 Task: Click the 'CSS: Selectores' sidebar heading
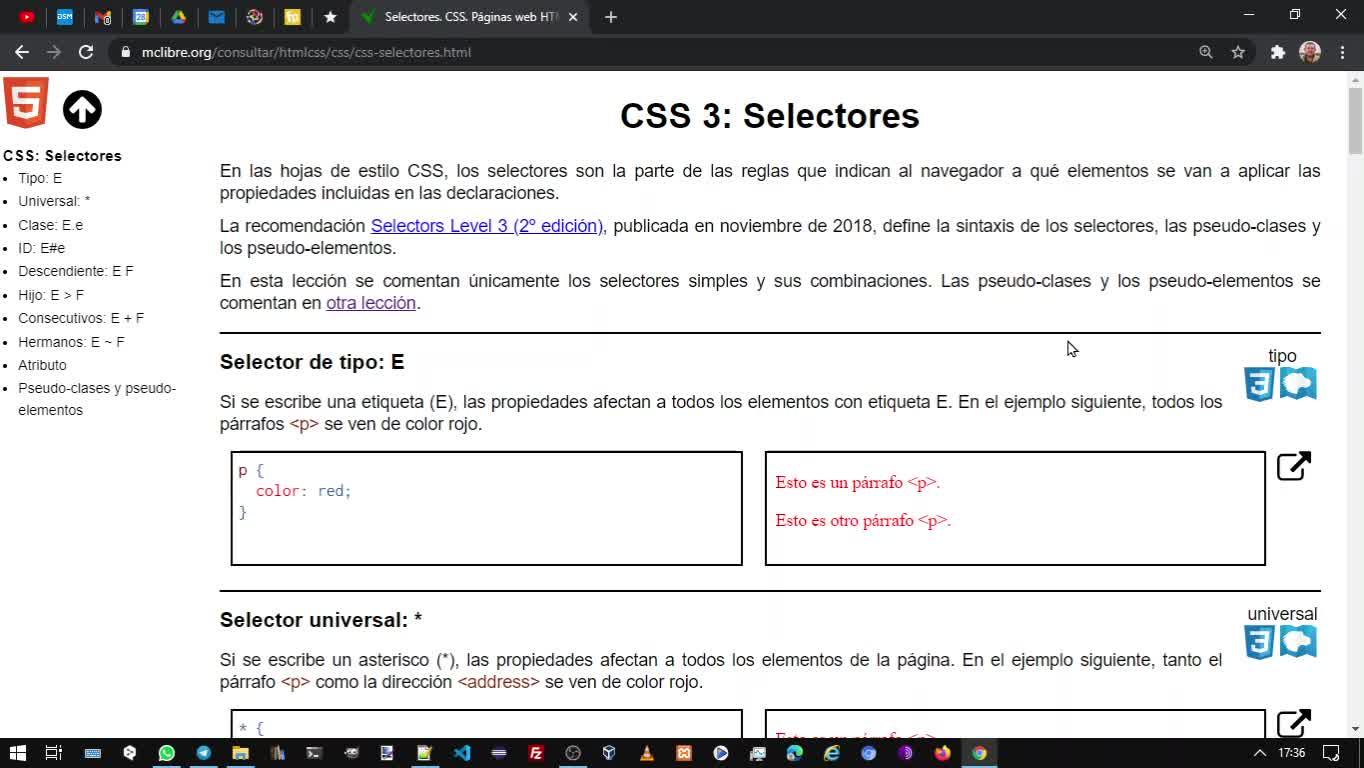click(x=62, y=156)
